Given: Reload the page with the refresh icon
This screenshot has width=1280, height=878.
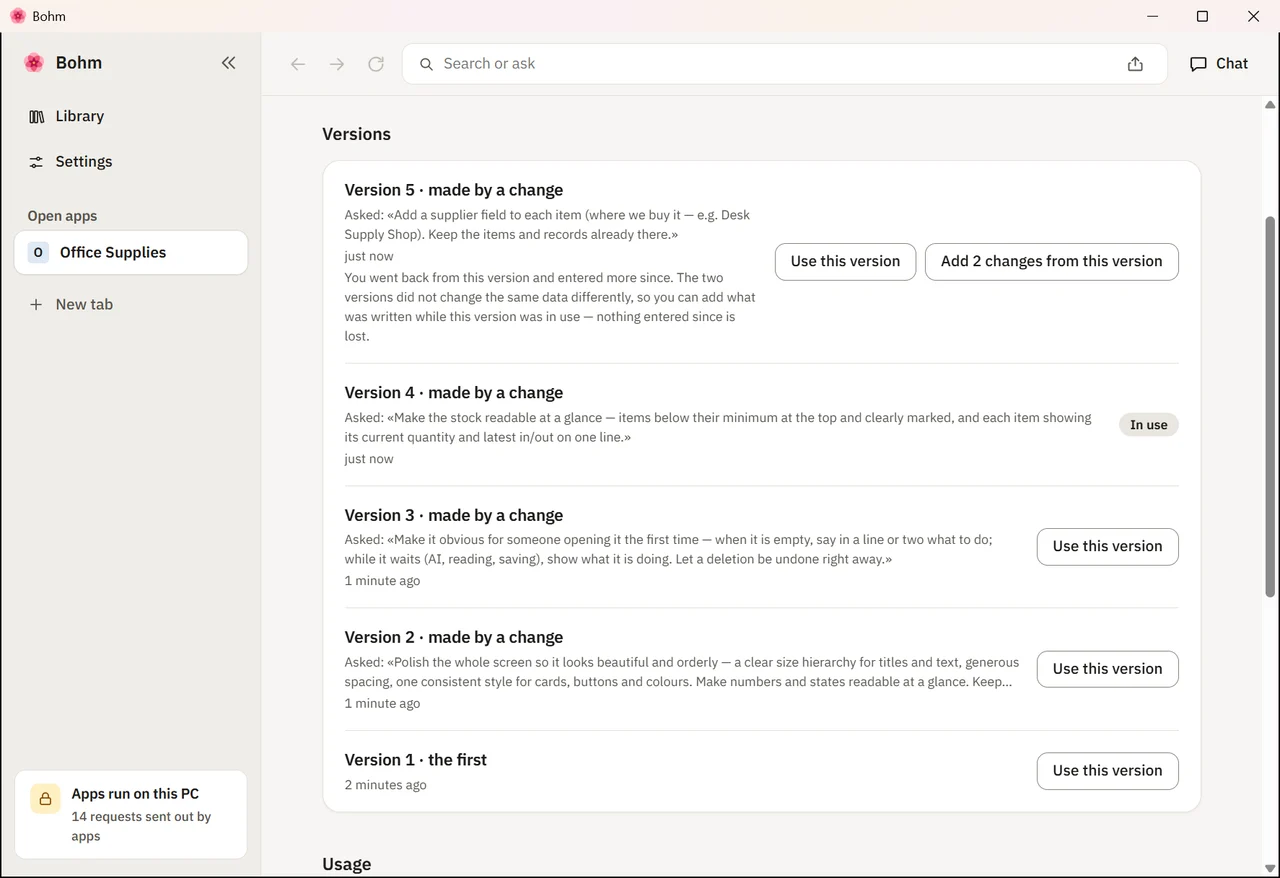Looking at the screenshot, I should coord(376,64).
